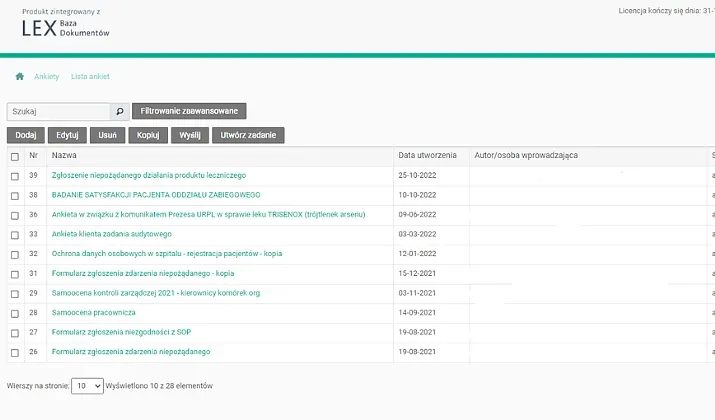
Task: Check the box for row number 33
Action: point(15,235)
